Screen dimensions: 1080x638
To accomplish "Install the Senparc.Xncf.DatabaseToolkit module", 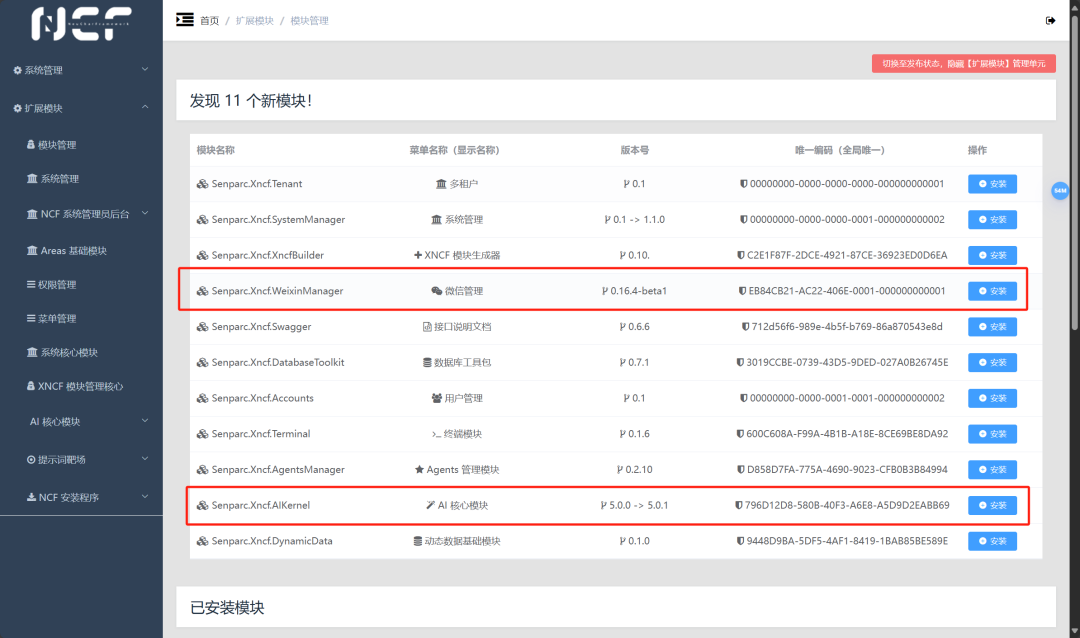I will click(x=993, y=362).
